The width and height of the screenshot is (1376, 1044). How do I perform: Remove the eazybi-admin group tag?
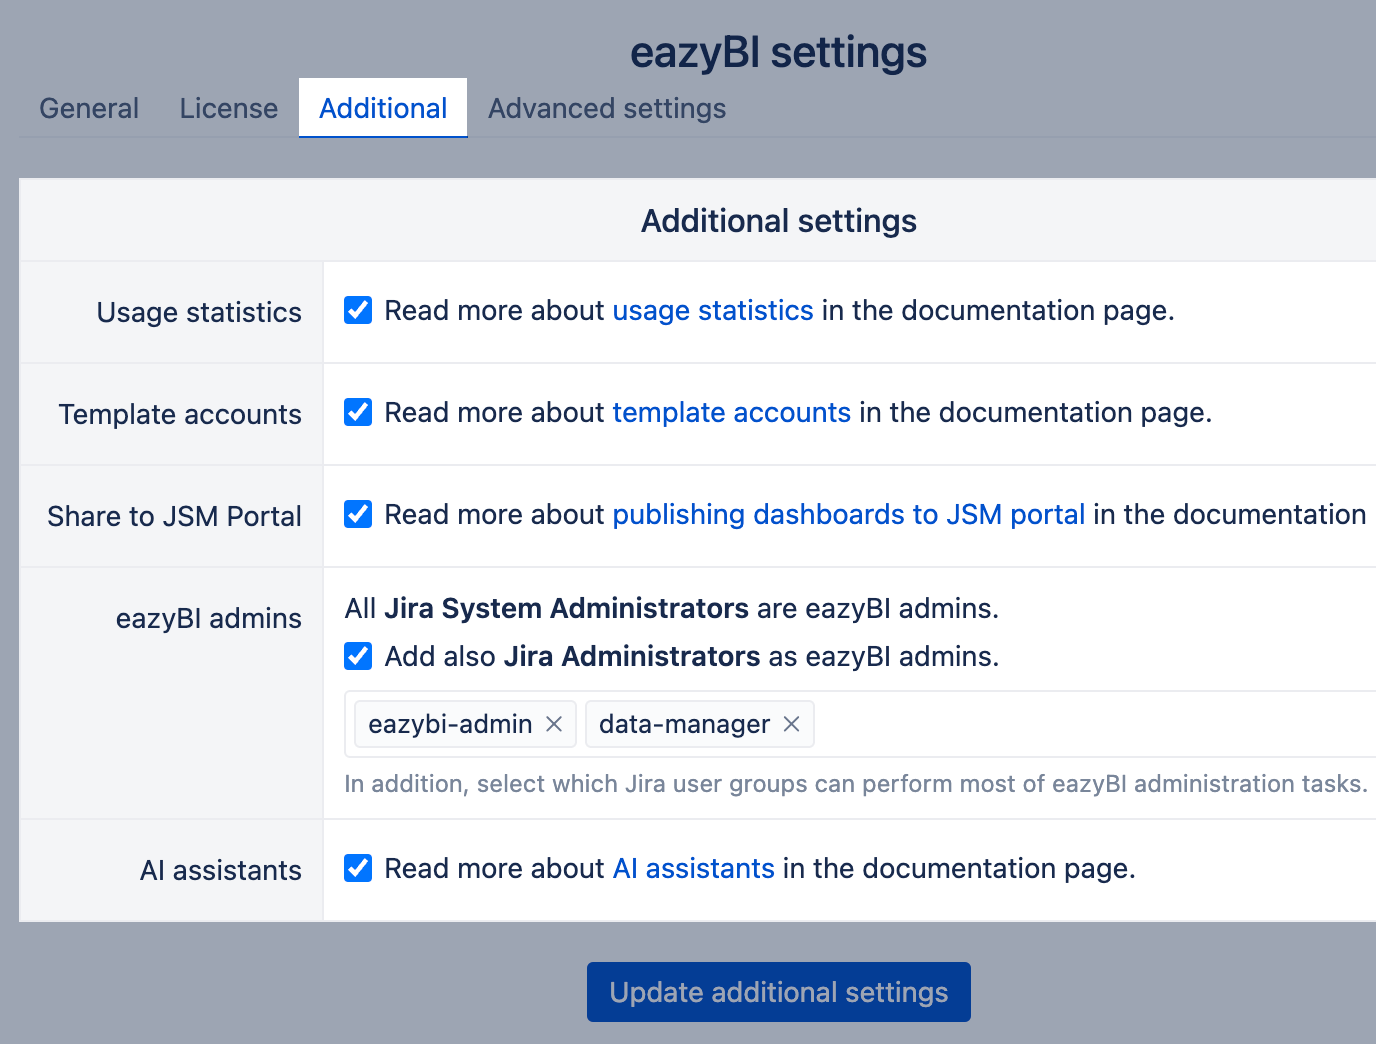(x=554, y=724)
